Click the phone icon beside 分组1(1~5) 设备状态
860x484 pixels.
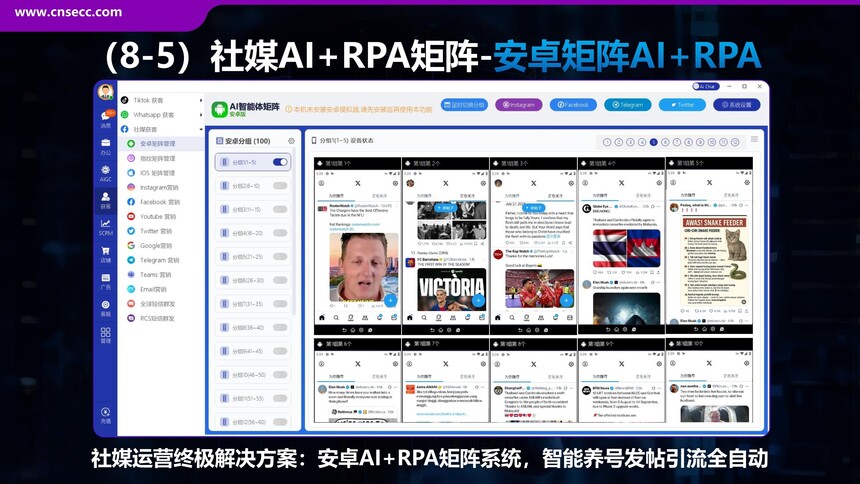pos(314,140)
